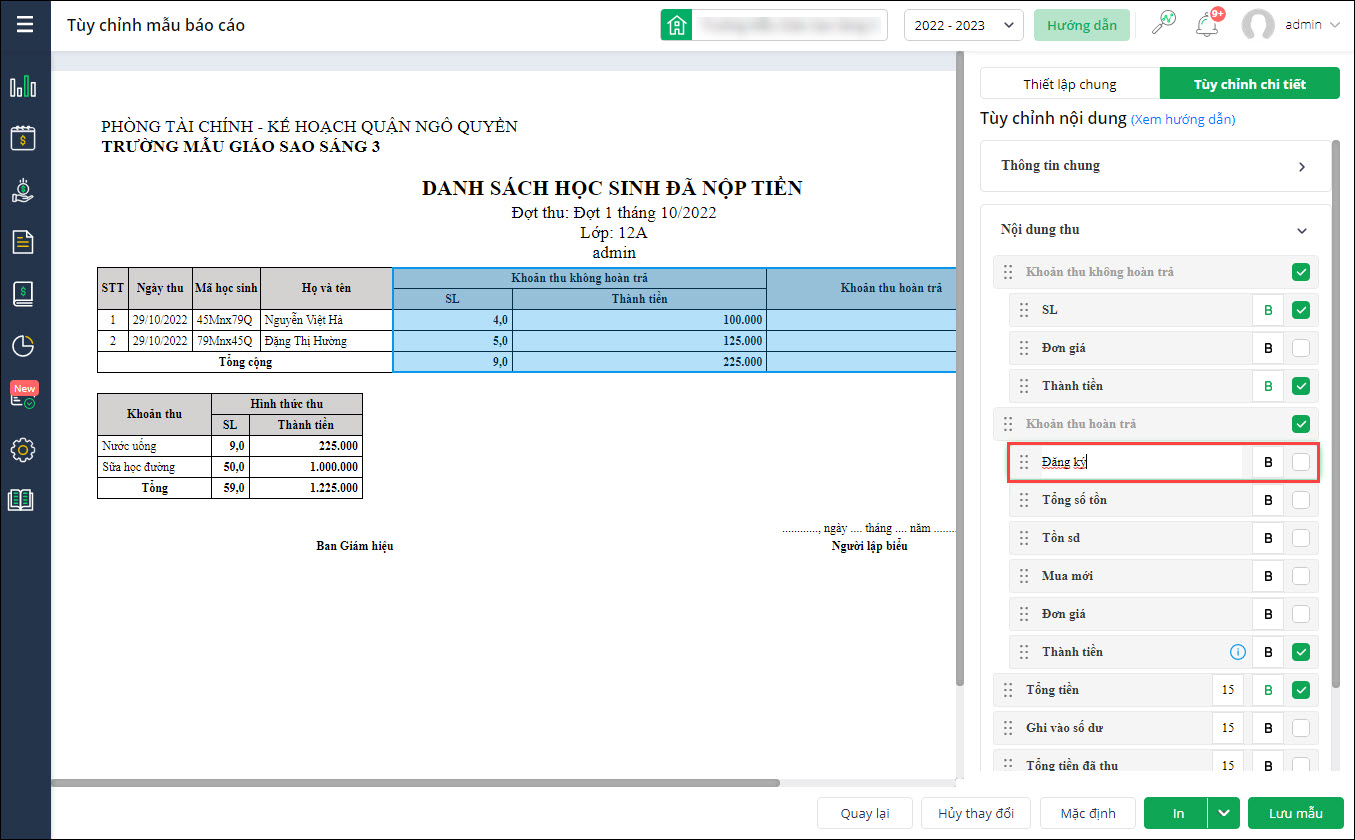
Task: Uncheck the Tổng tiền checkbox
Action: (1300, 690)
